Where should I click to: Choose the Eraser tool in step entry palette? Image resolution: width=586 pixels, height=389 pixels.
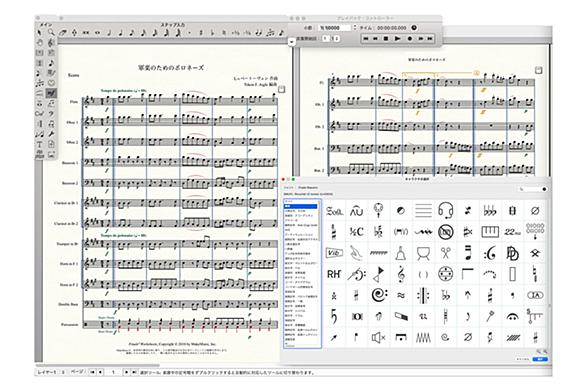63,33
